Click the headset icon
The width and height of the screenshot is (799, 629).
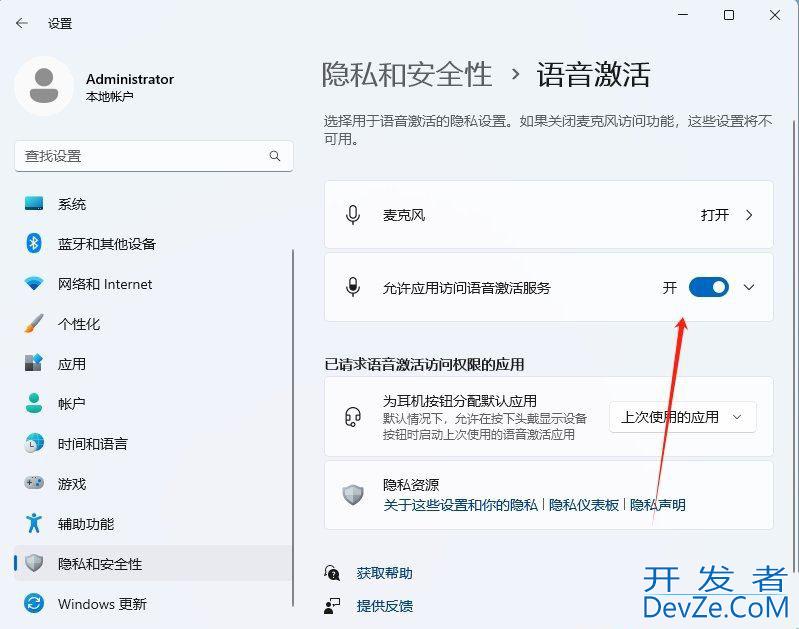[353, 417]
